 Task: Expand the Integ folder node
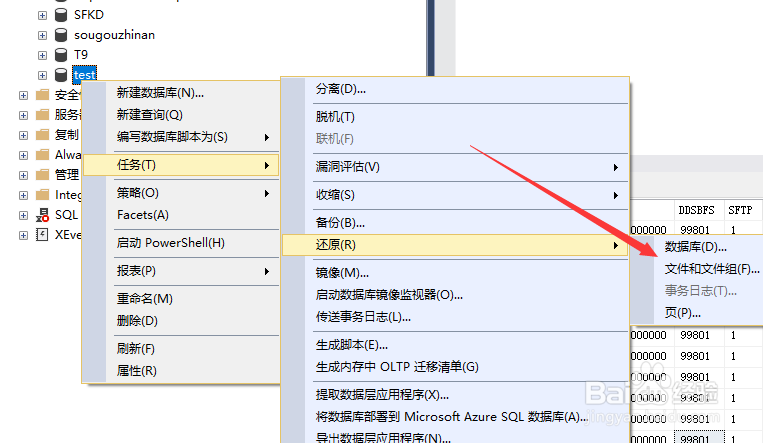coord(23,195)
